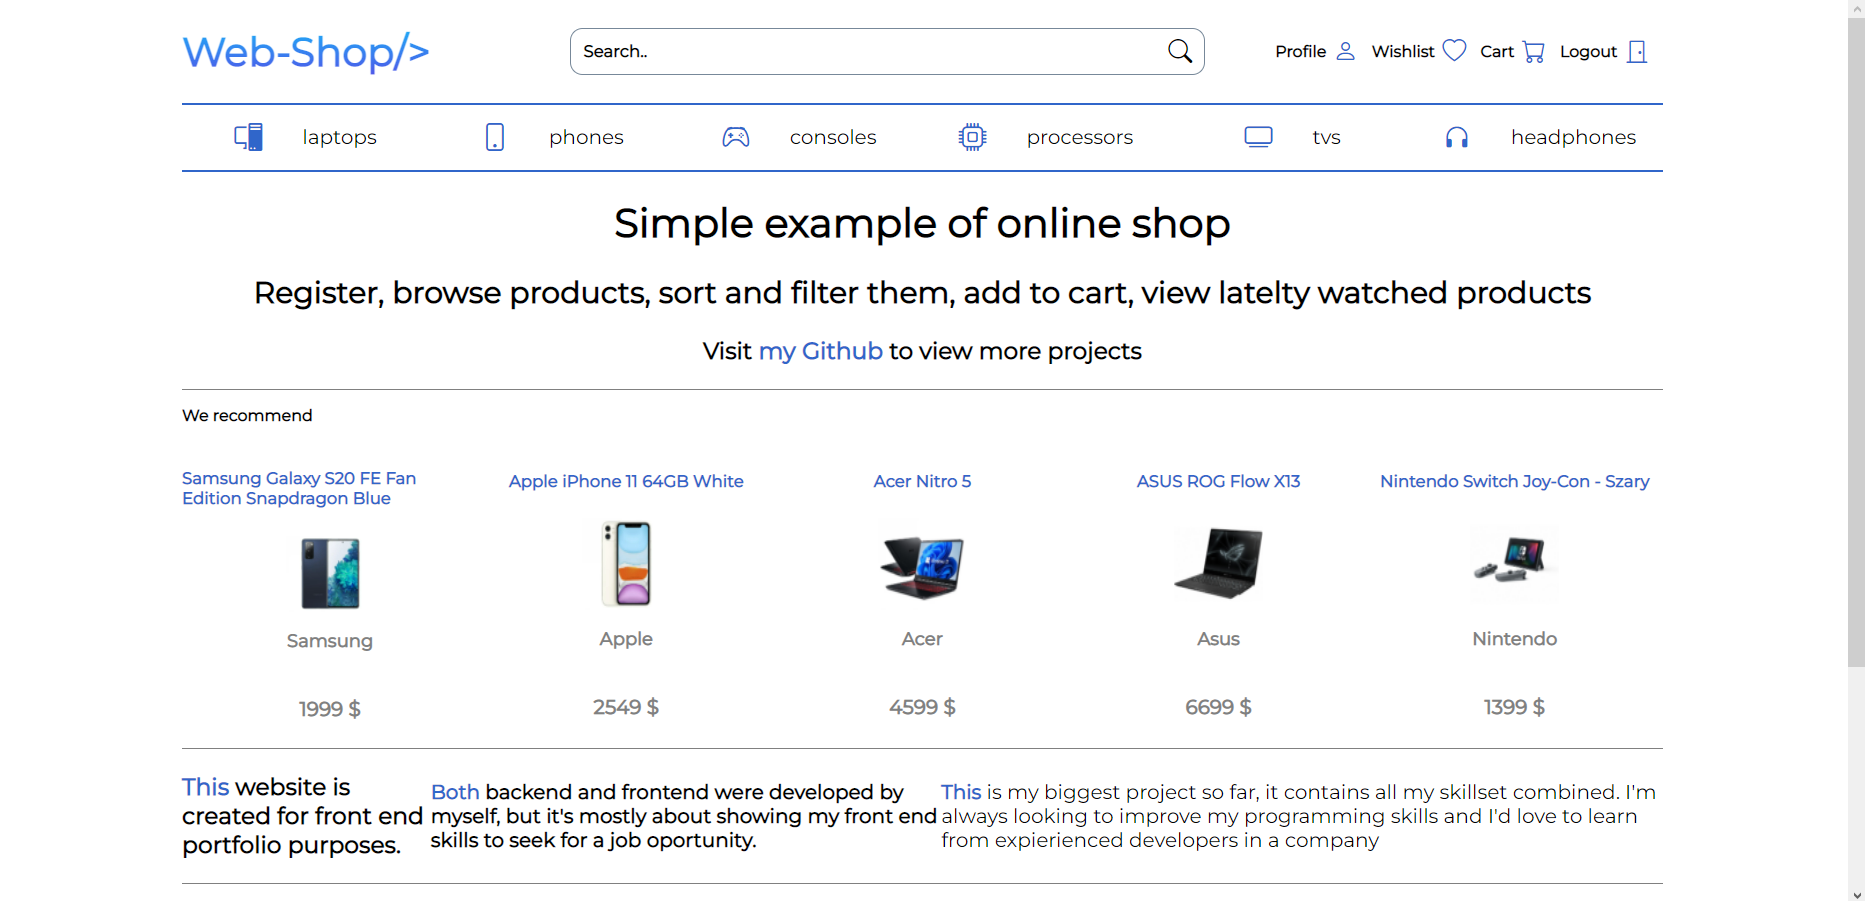Screen dimensions: 1865x901
Task: Click the Samsung brand label
Action: pos(330,641)
